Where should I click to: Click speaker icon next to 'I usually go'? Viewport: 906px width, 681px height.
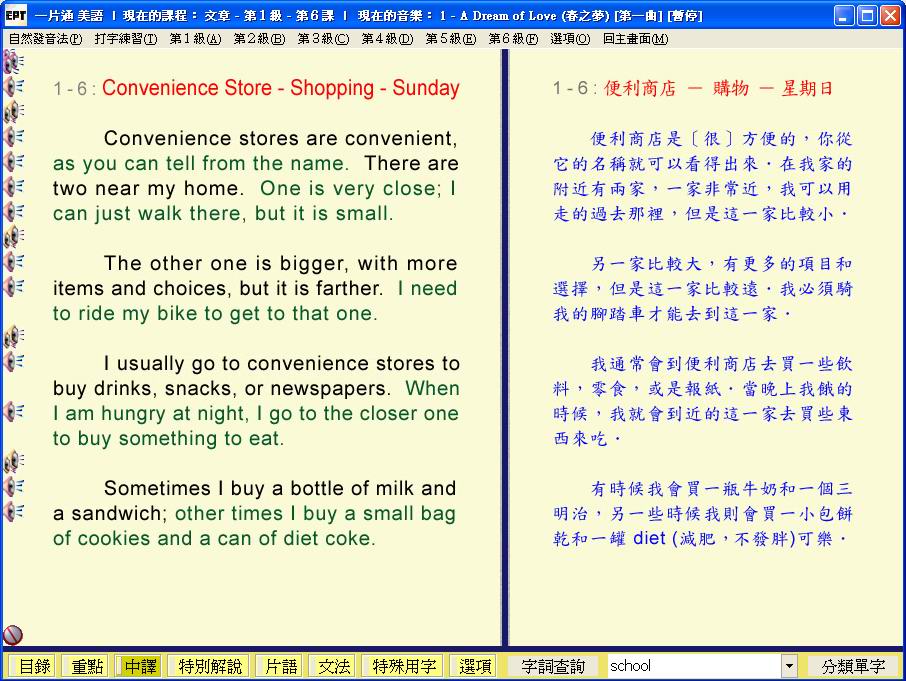13,361
